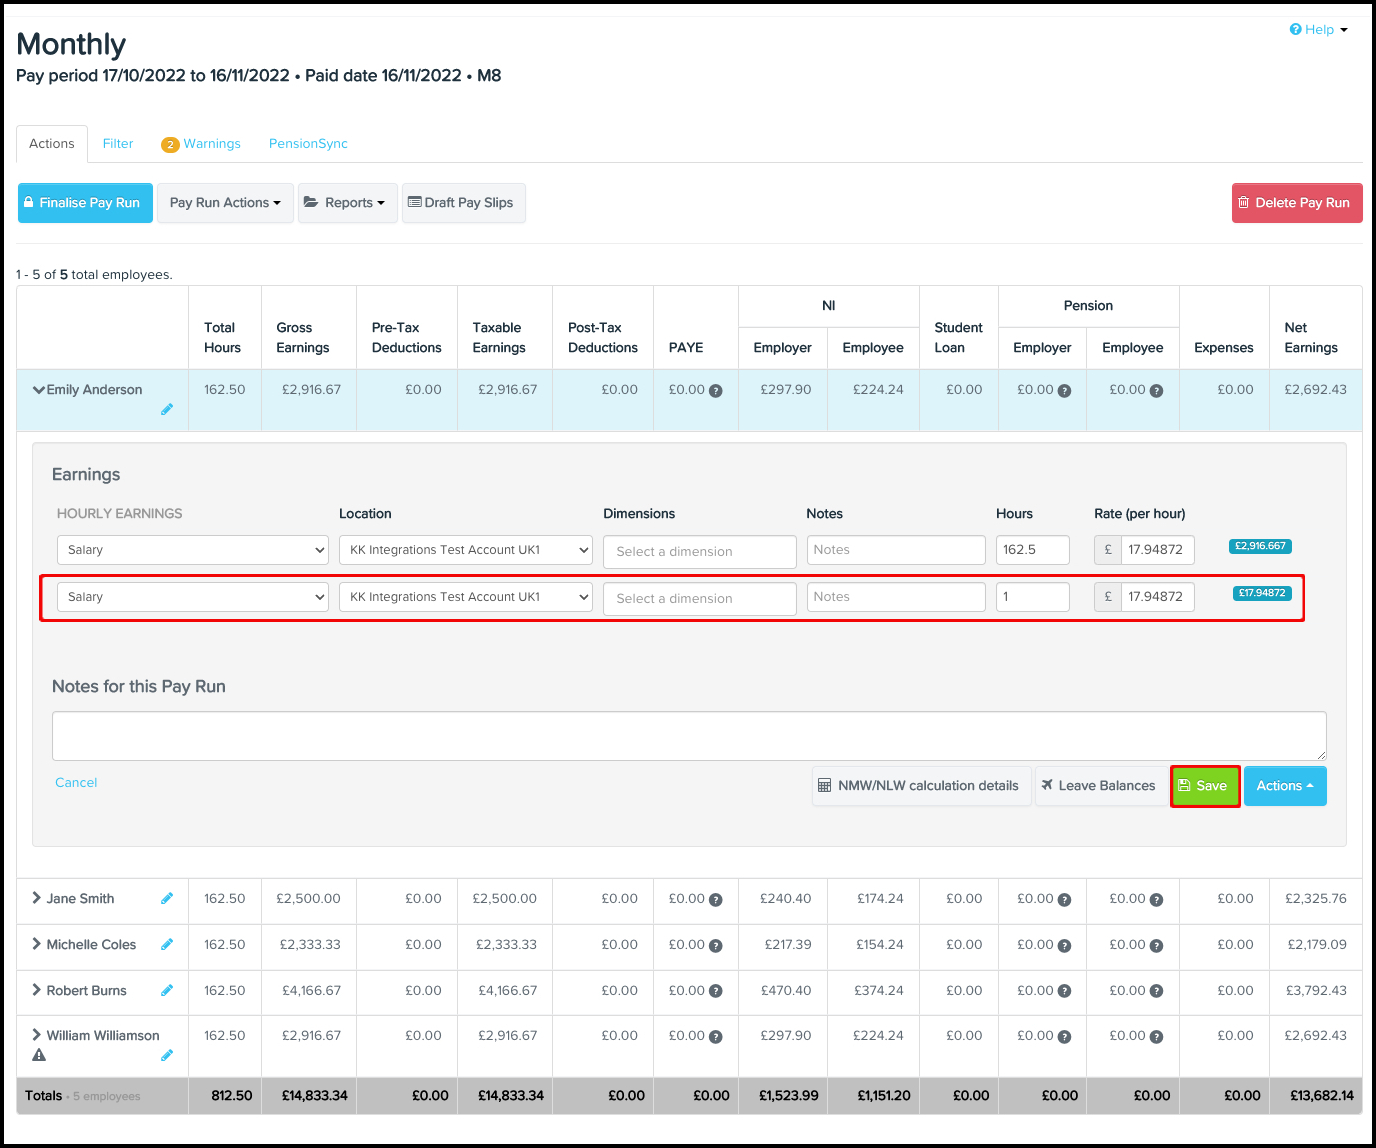Click the warning triangle under William Williamson
This screenshot has width=1376, height=1148.
(x=39, y=1055)
